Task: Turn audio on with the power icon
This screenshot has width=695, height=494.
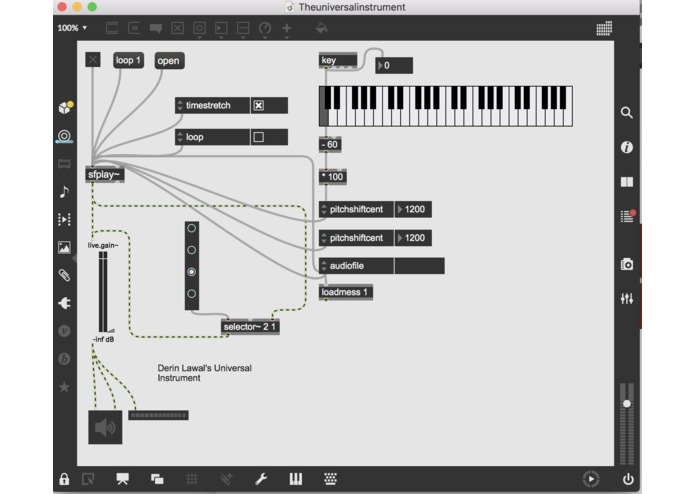Action: coord(628,479)
